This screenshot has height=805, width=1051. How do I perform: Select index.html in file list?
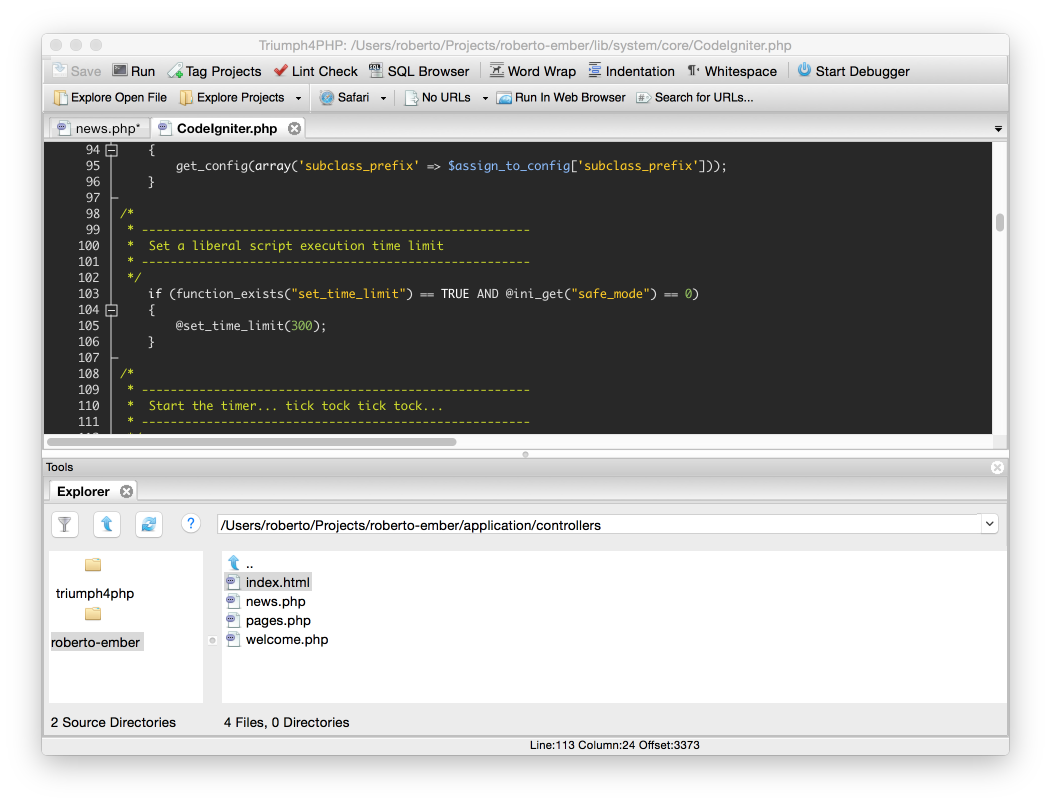268,582
